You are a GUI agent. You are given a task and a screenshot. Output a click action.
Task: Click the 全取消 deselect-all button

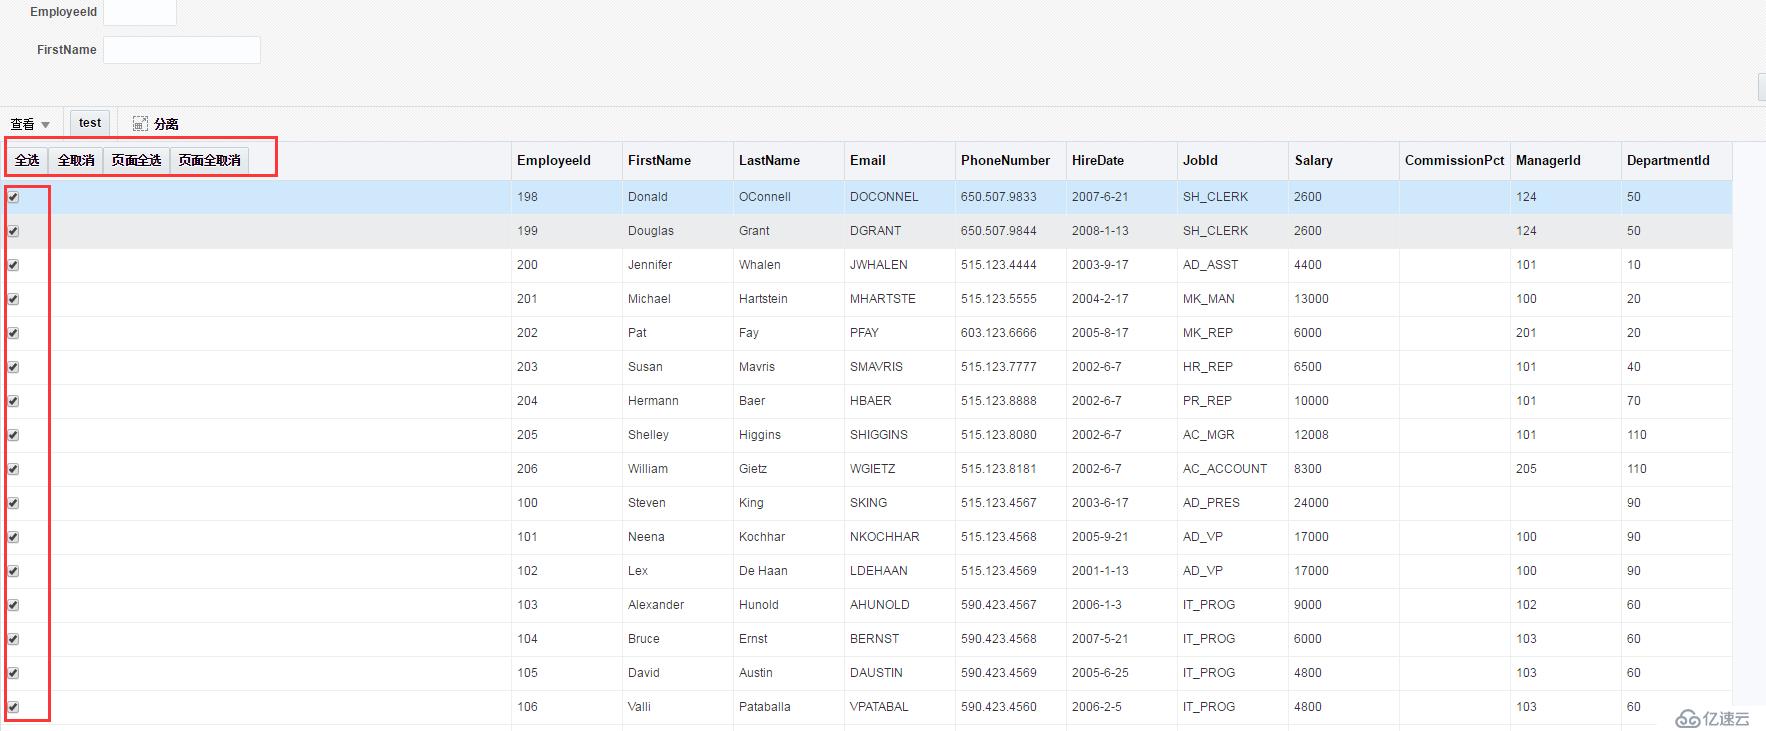click(x=76, y=160)
